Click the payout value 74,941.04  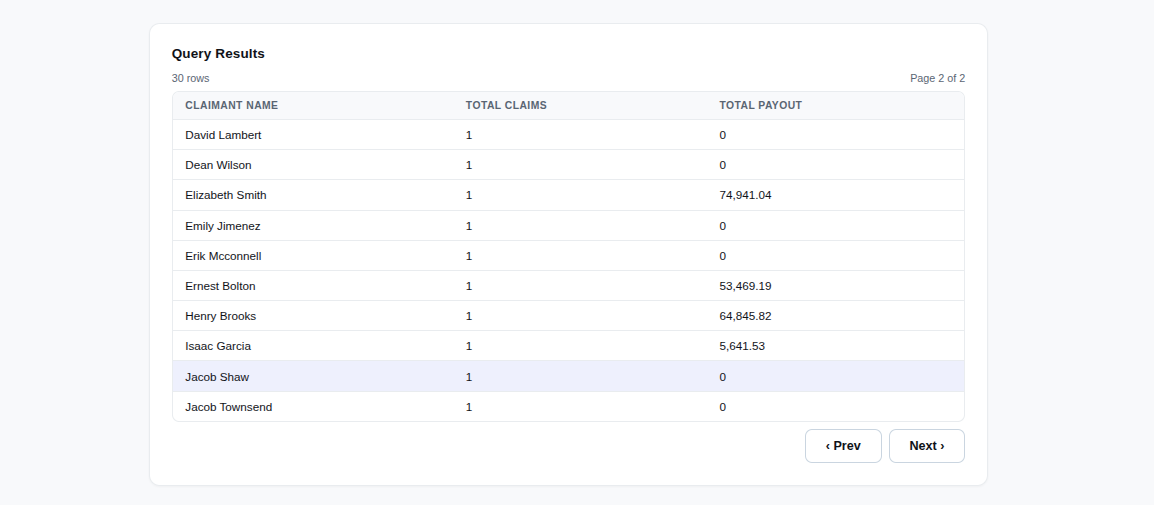click(x=746, y=195)
